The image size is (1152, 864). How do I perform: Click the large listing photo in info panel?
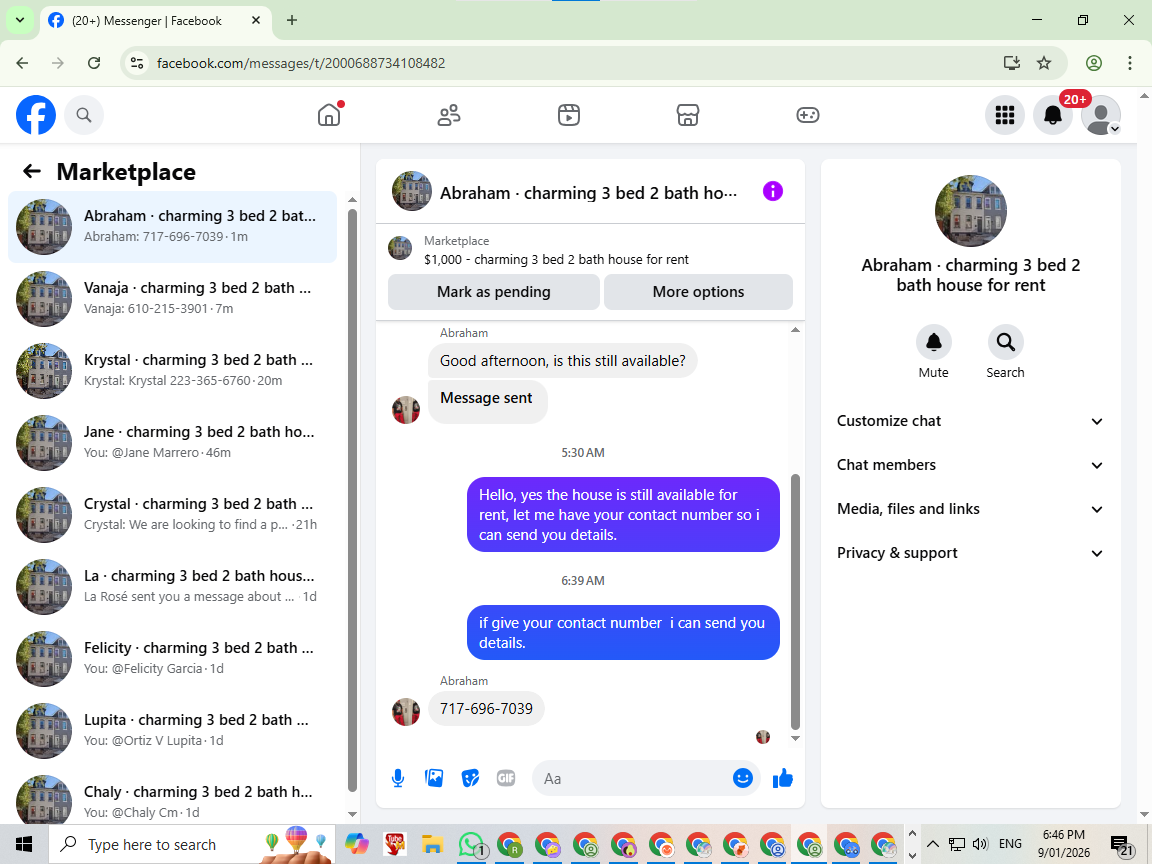971,211
